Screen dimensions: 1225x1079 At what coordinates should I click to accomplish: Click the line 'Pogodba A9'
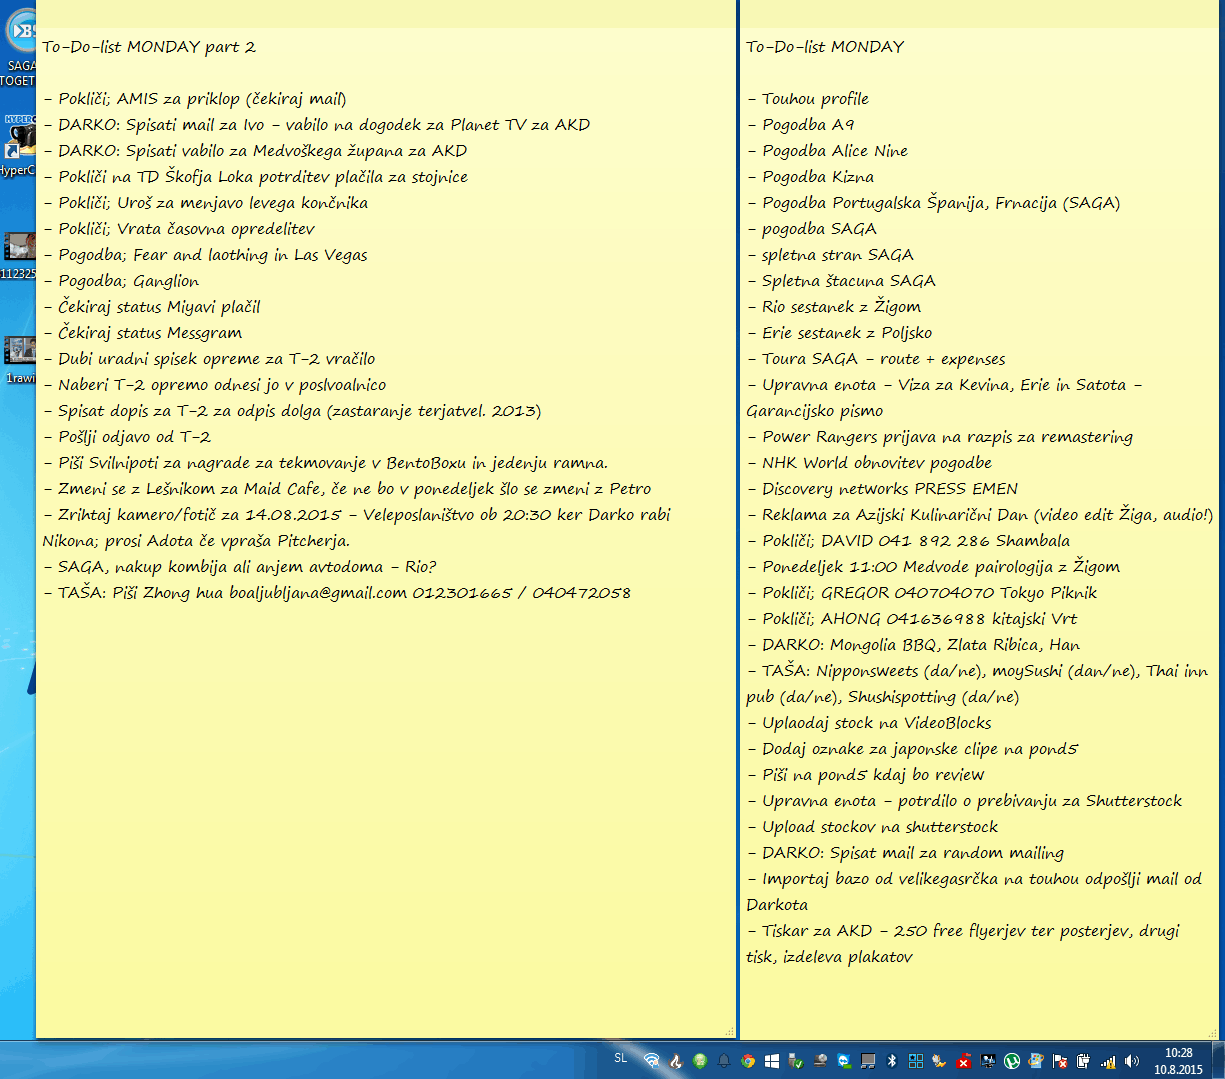pyautogui.click(x=801, y=125)
